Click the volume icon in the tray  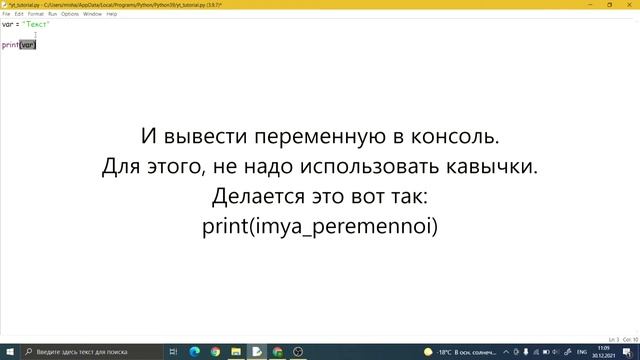pos(556,352)
